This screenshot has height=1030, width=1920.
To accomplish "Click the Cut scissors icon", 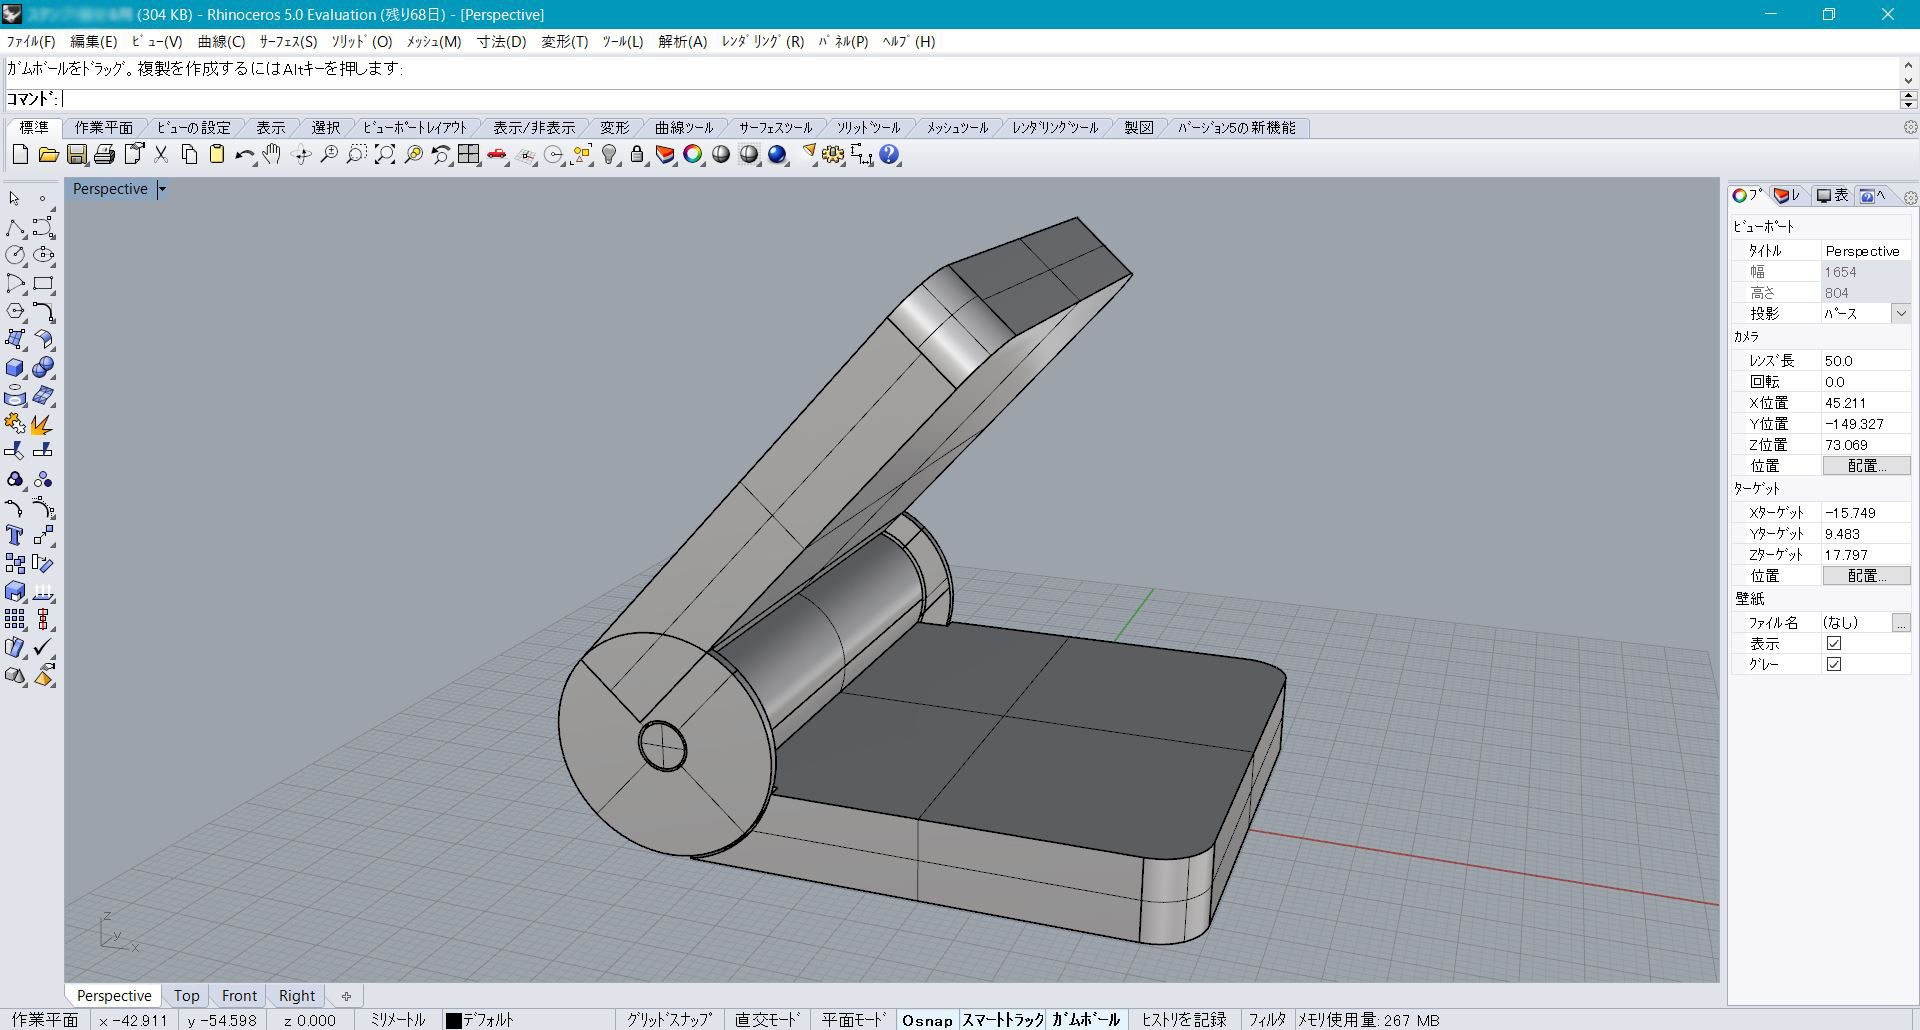I will click(160, 155).
